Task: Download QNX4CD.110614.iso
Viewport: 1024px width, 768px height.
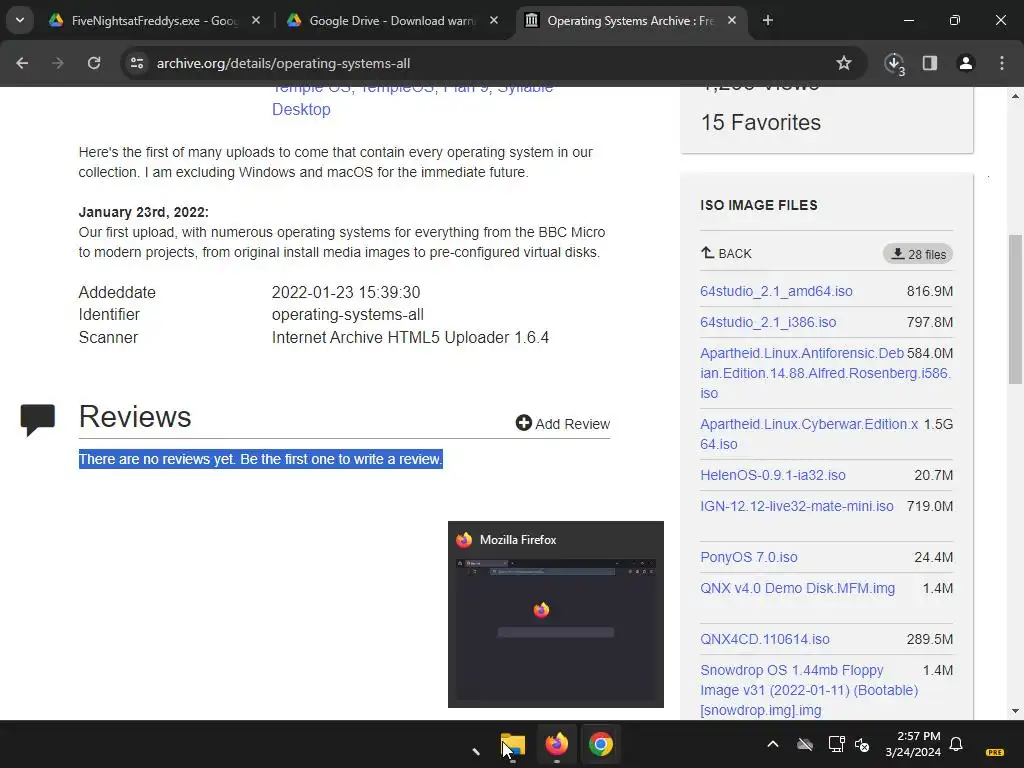Action: pos(765,639)
